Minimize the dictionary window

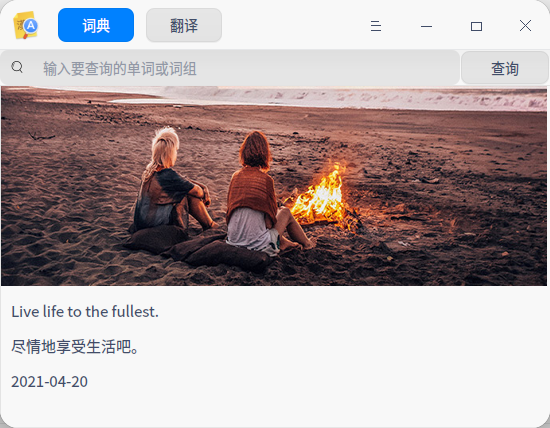point(426,26)
